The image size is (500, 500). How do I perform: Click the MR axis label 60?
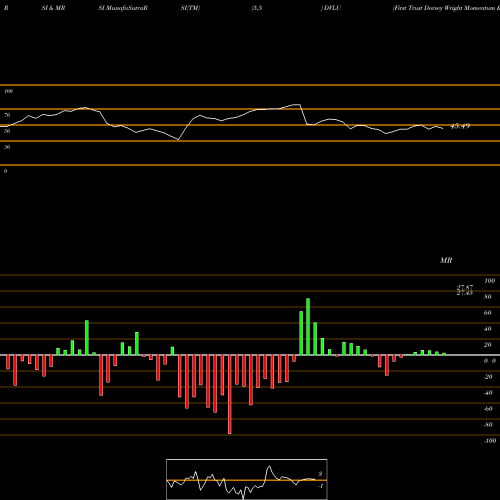[488, 313]
